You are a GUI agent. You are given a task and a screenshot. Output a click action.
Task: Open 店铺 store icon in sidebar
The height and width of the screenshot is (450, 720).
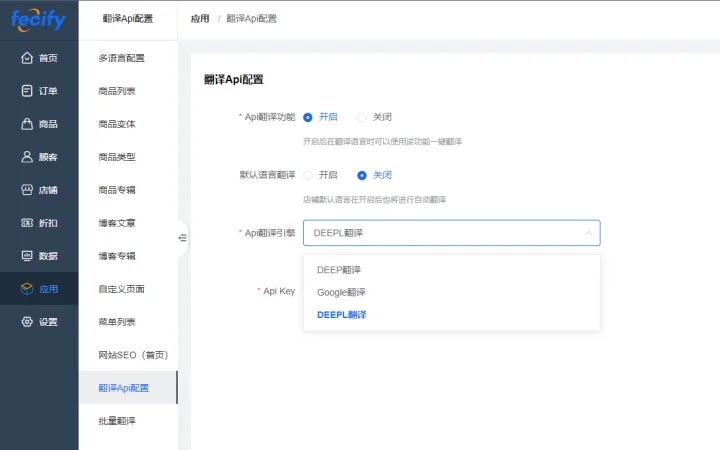coord(27,190)
